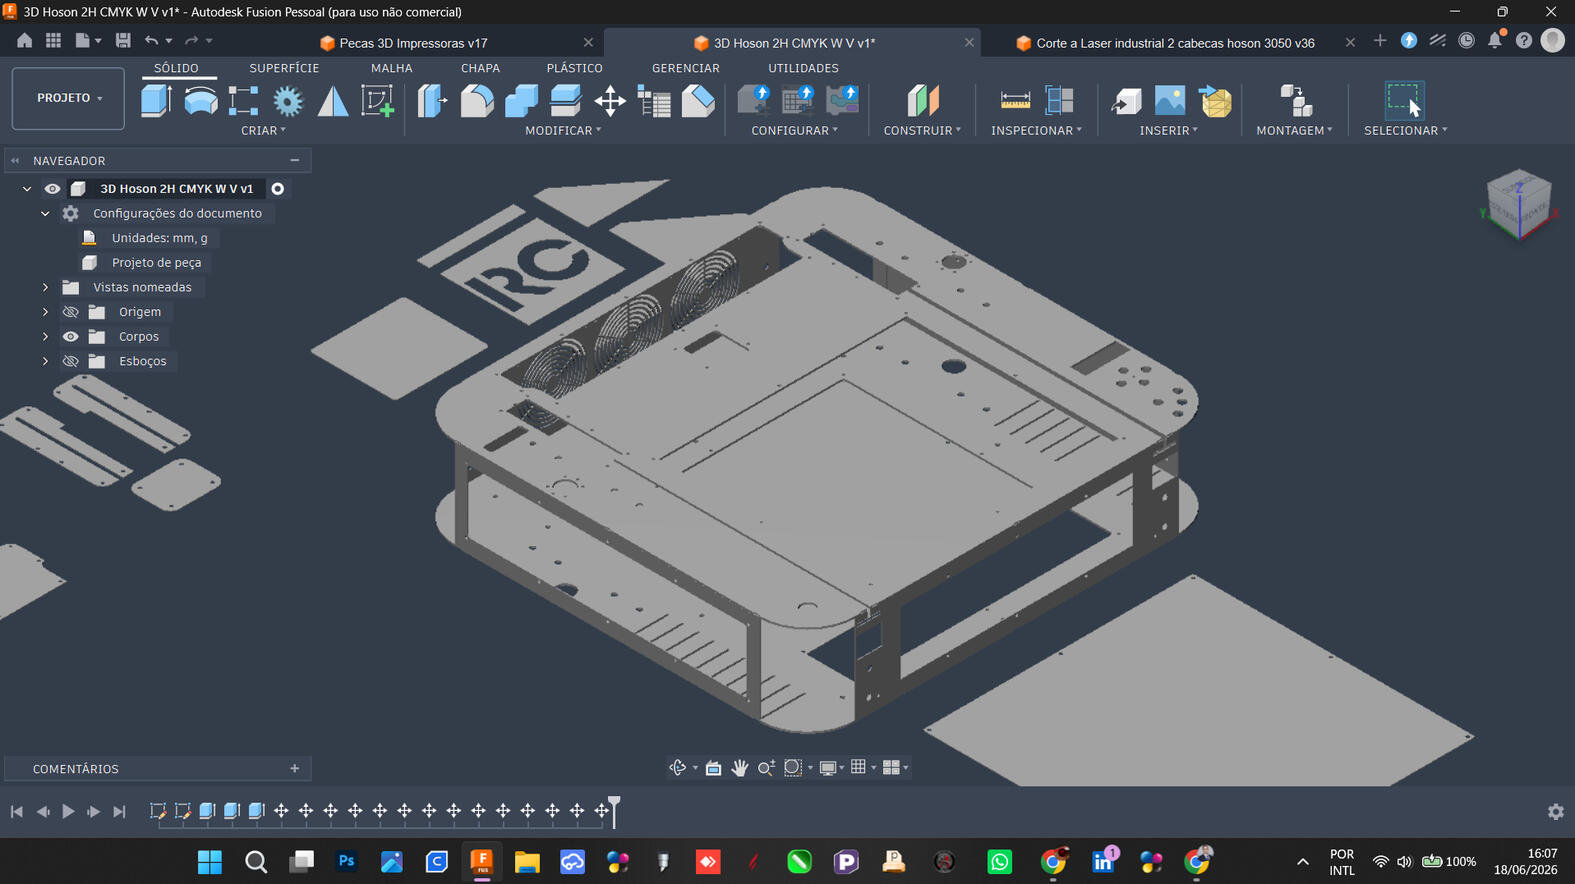The height and width of the screenshot is (884, 1575).
Task: Choose the Shell tool icon
Action: (x=565, y=101)
